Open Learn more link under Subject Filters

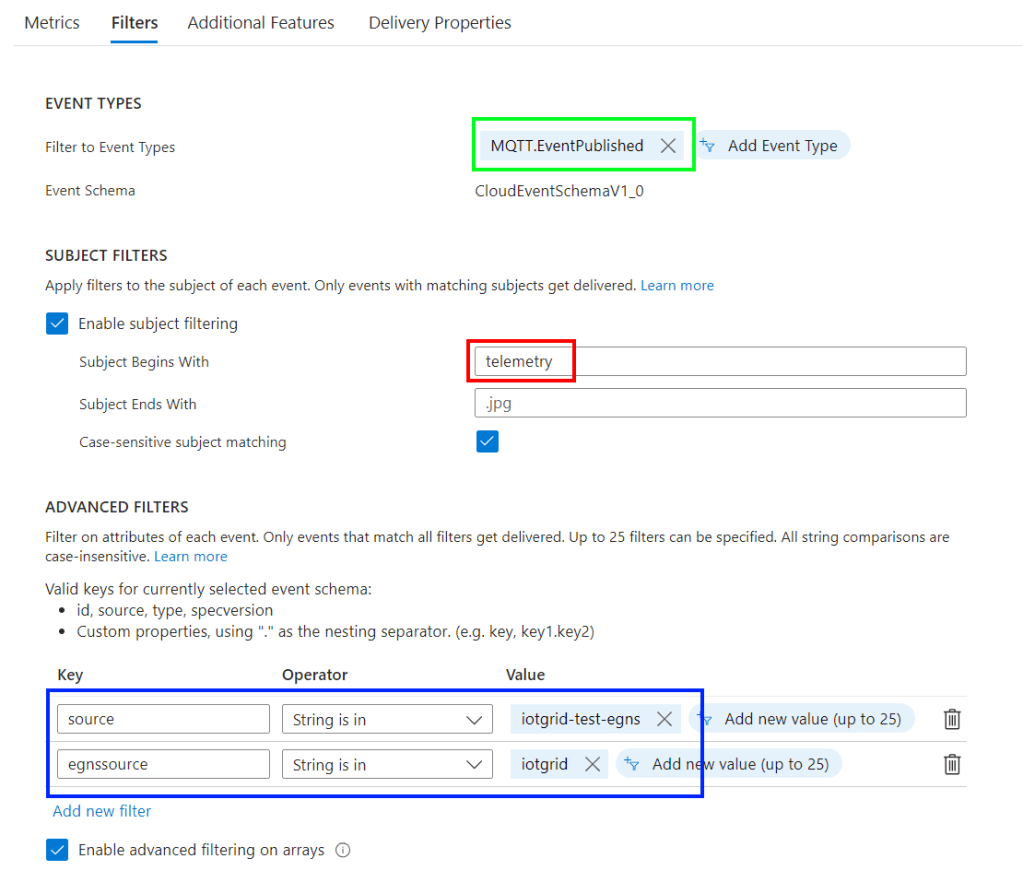(x=677, y=285)
